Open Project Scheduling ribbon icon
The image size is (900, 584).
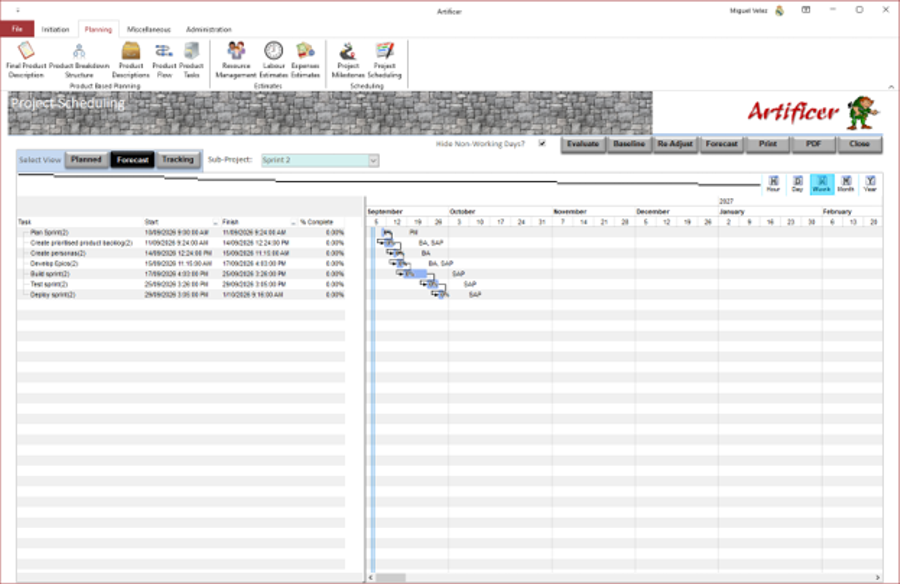point(385,60)
